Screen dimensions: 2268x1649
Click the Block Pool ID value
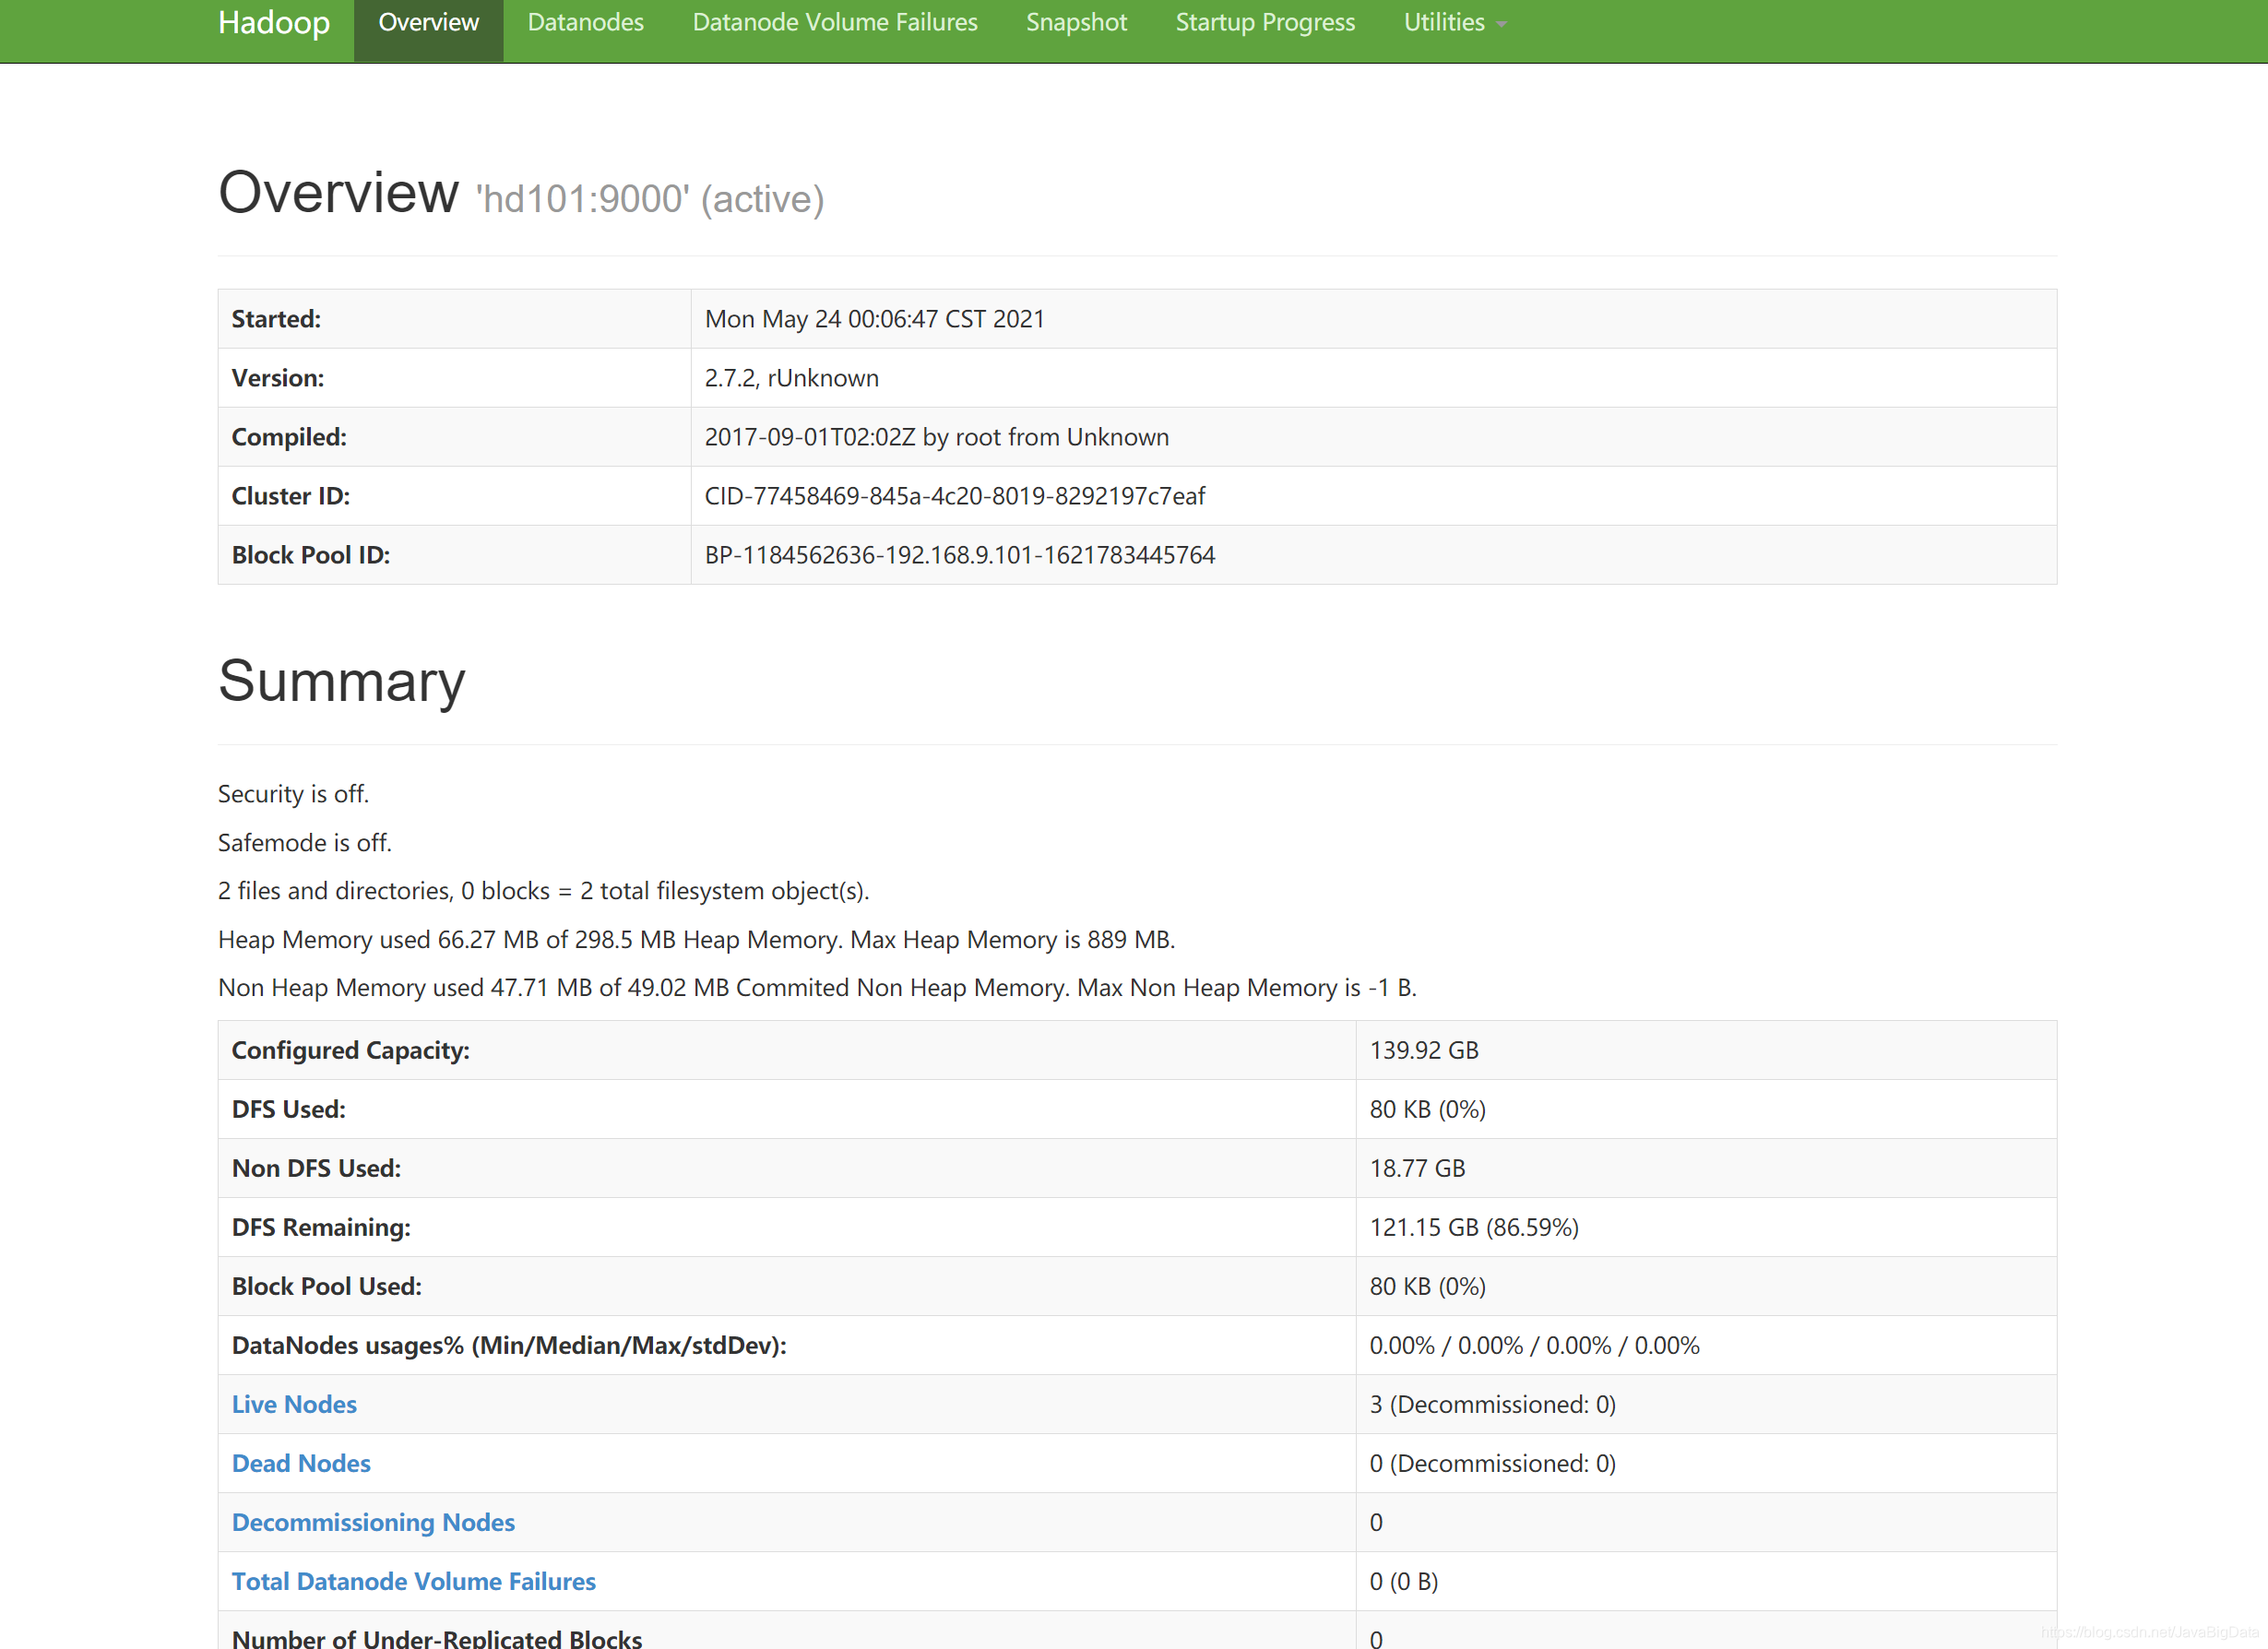point(959,555)
